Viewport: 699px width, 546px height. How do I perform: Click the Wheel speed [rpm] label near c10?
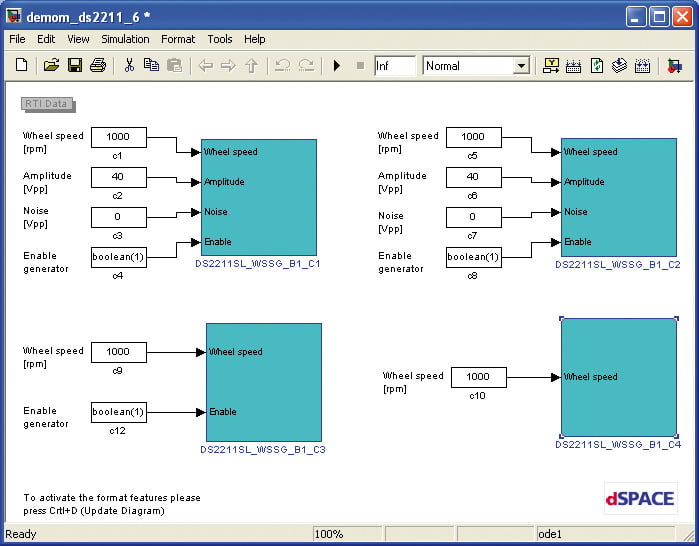pyautogui.click(x=413, y=382)
